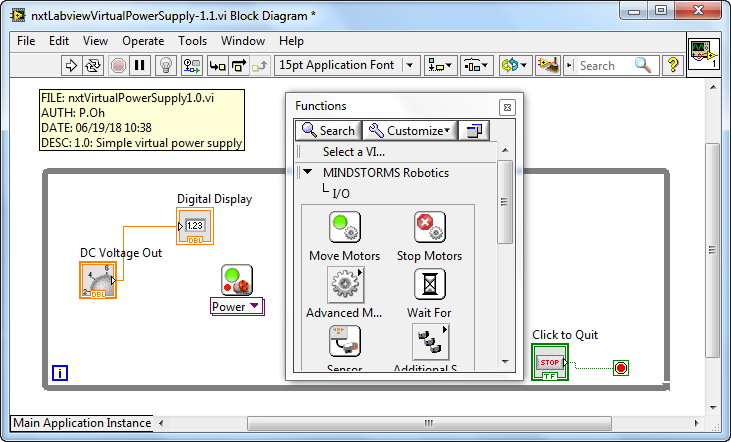
Task: Click Main Application Instance status label
Action: pos(82,423)
